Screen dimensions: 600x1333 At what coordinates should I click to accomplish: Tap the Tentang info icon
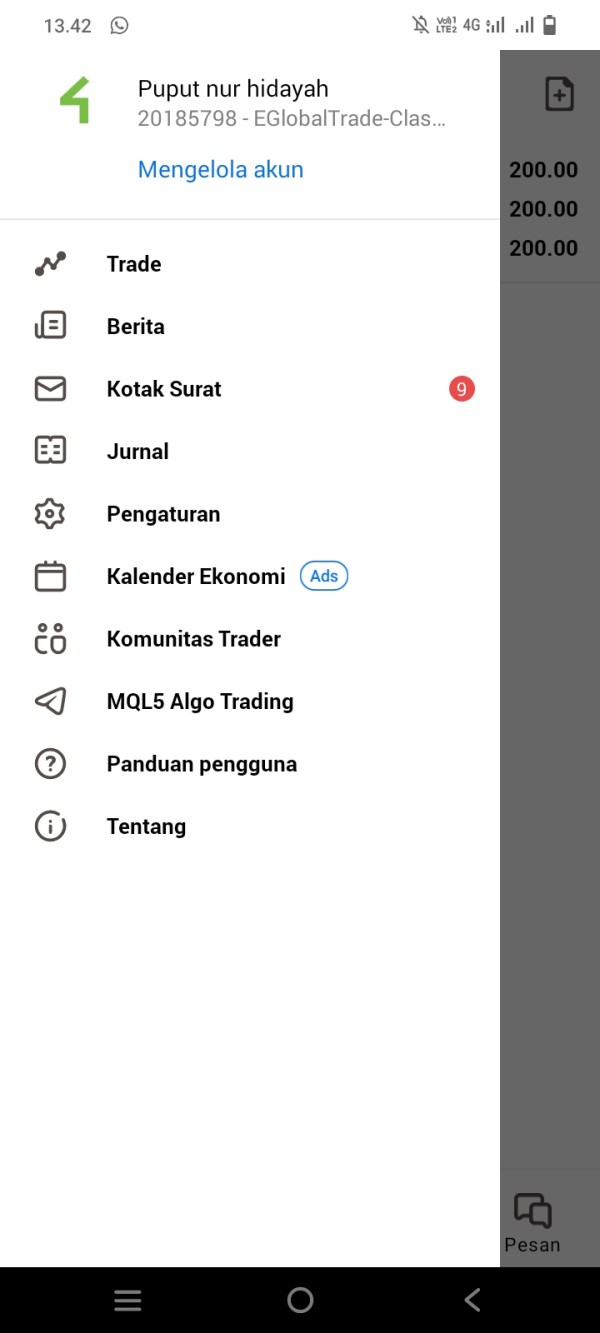click(x=50, y=826)
